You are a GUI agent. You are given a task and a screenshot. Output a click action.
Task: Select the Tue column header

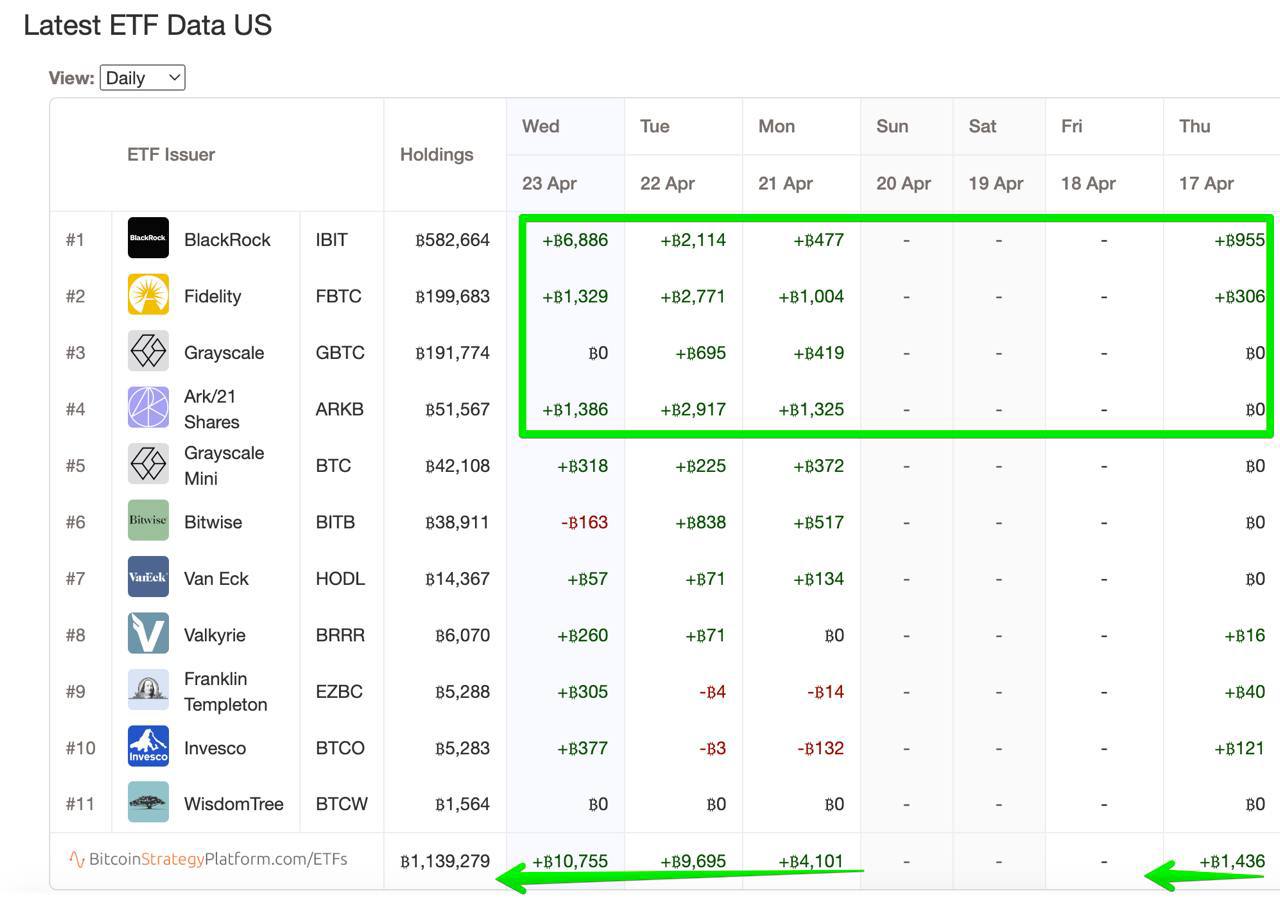click(x=655, y=126)
